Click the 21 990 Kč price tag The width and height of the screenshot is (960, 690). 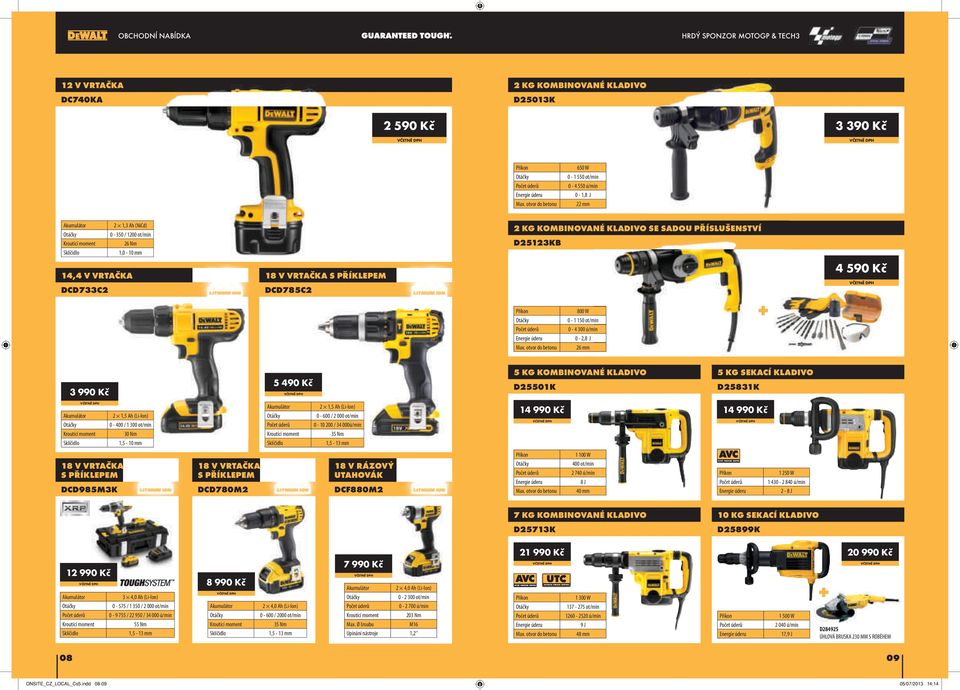click(x=542, y=553)
